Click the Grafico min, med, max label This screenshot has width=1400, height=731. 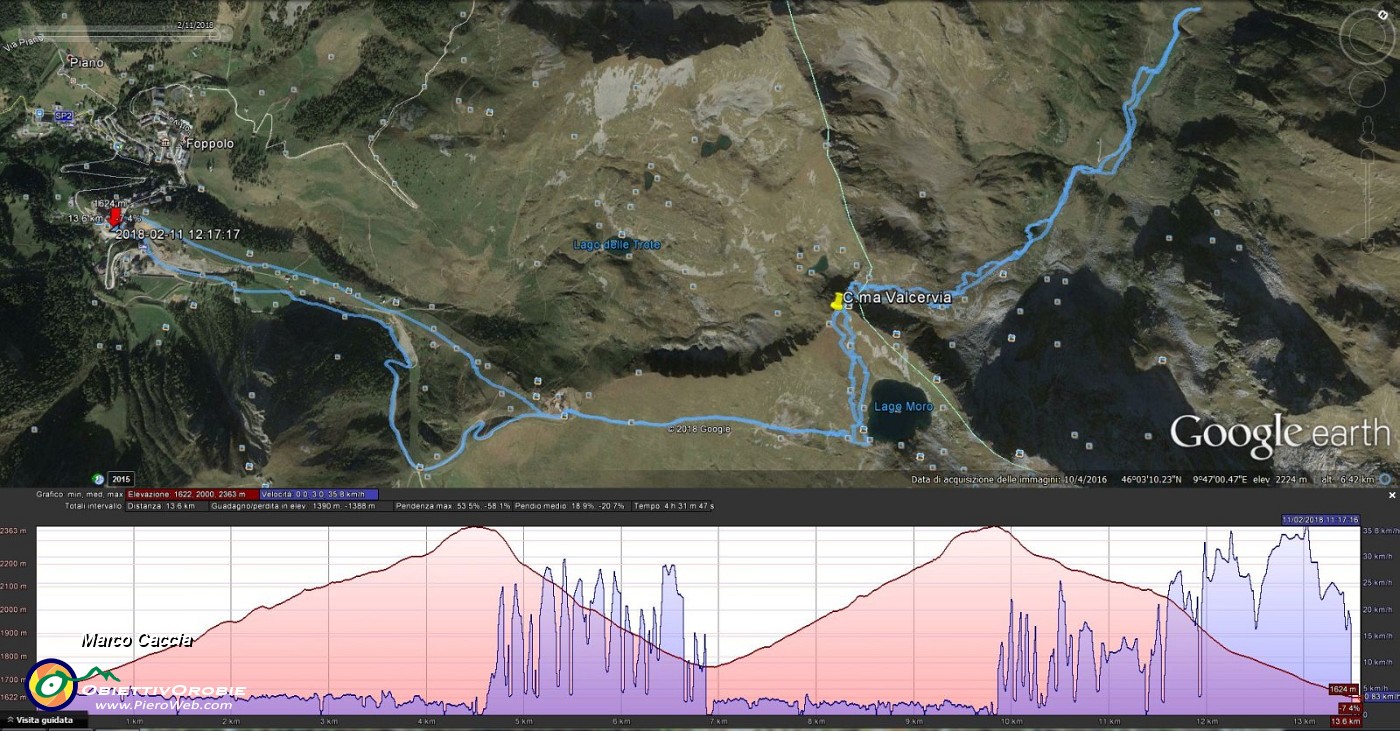(x=80, y=494)
